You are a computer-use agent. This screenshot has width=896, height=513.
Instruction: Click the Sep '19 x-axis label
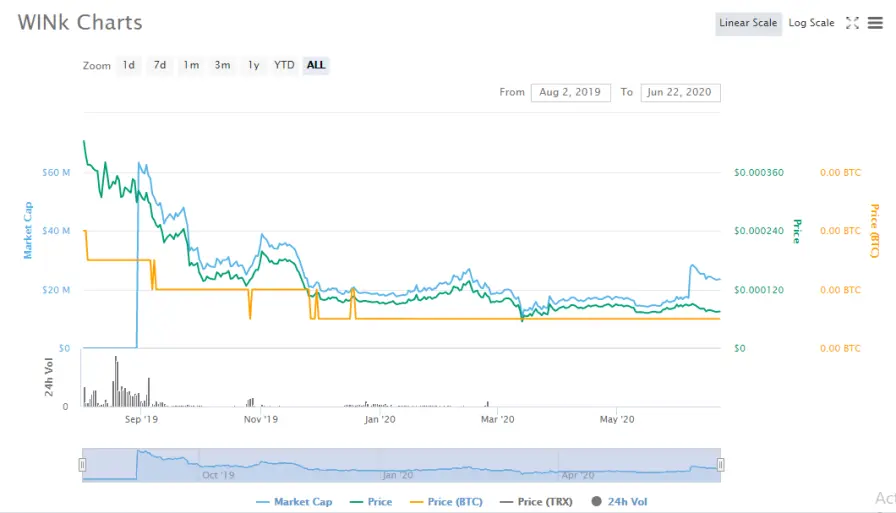pyautogui.click(x=141, y=419)
